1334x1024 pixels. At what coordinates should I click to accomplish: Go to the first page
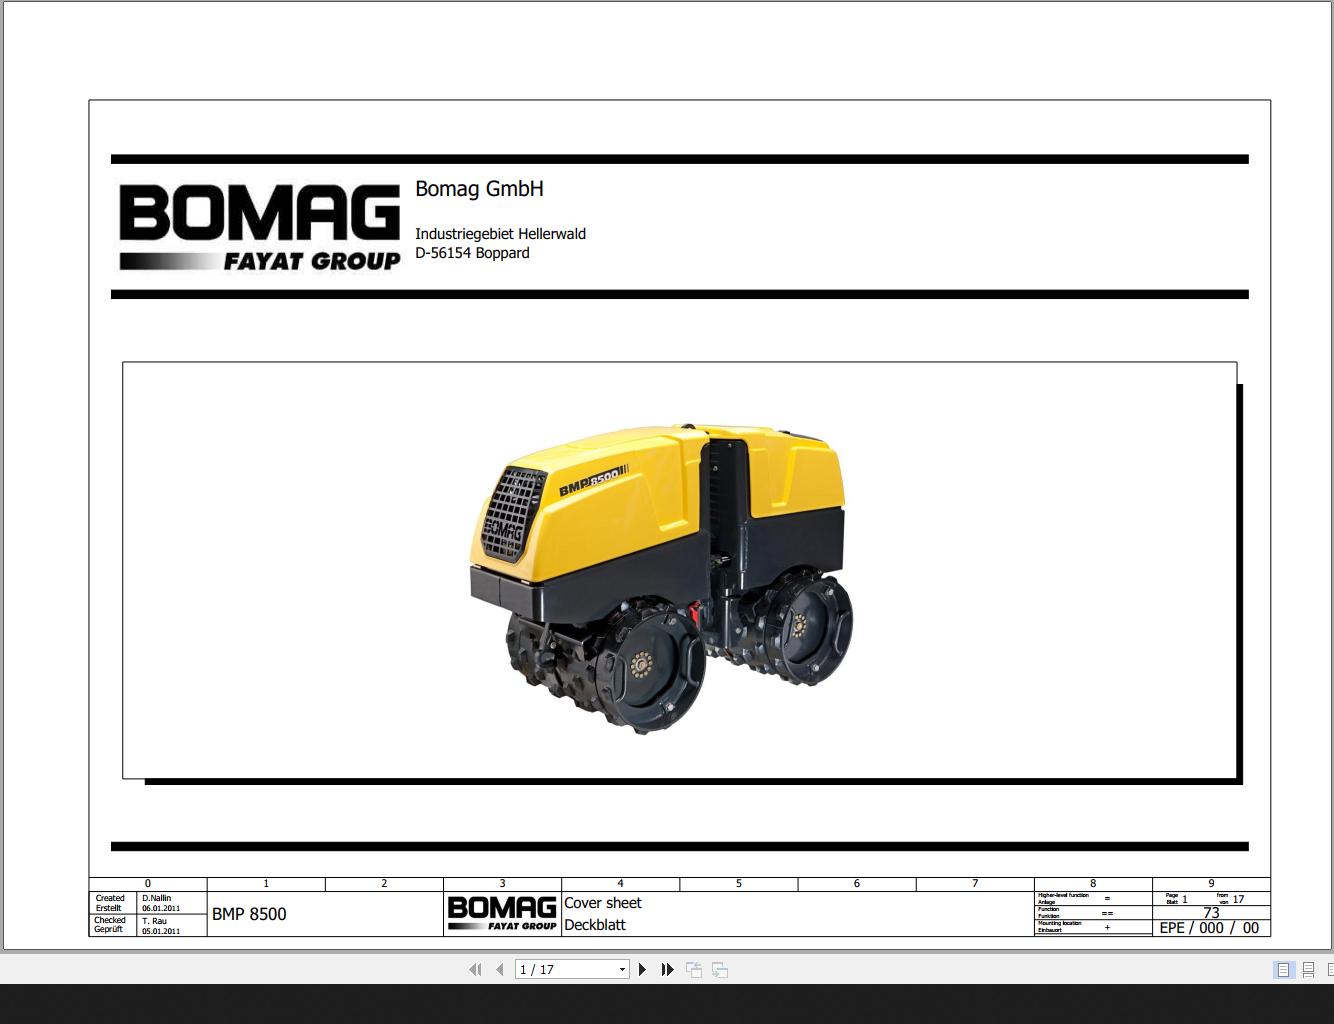coord(475,969)
